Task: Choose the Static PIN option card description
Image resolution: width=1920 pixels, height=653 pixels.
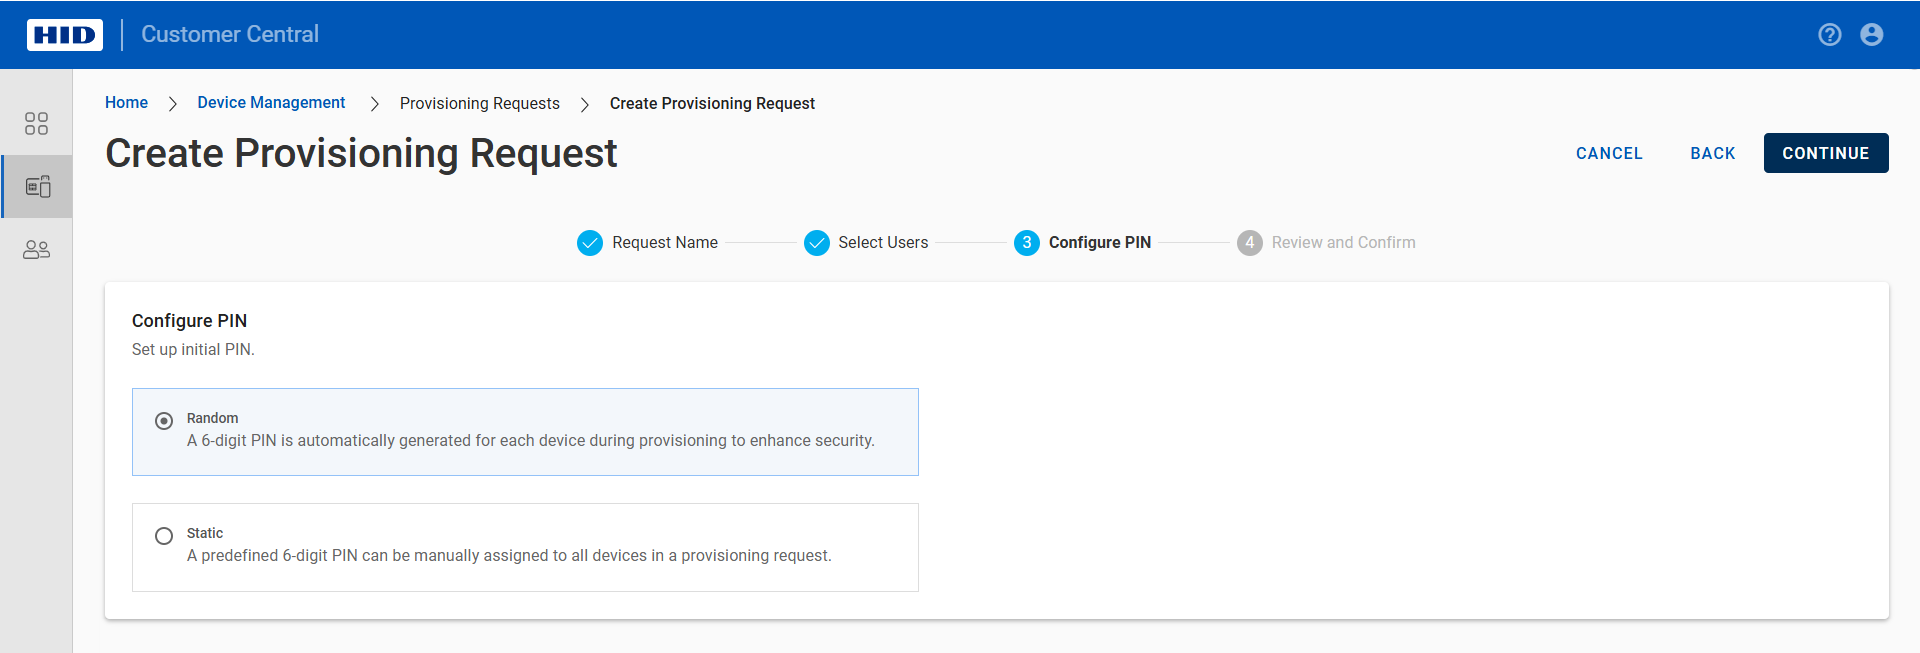Action: point(509,556)
